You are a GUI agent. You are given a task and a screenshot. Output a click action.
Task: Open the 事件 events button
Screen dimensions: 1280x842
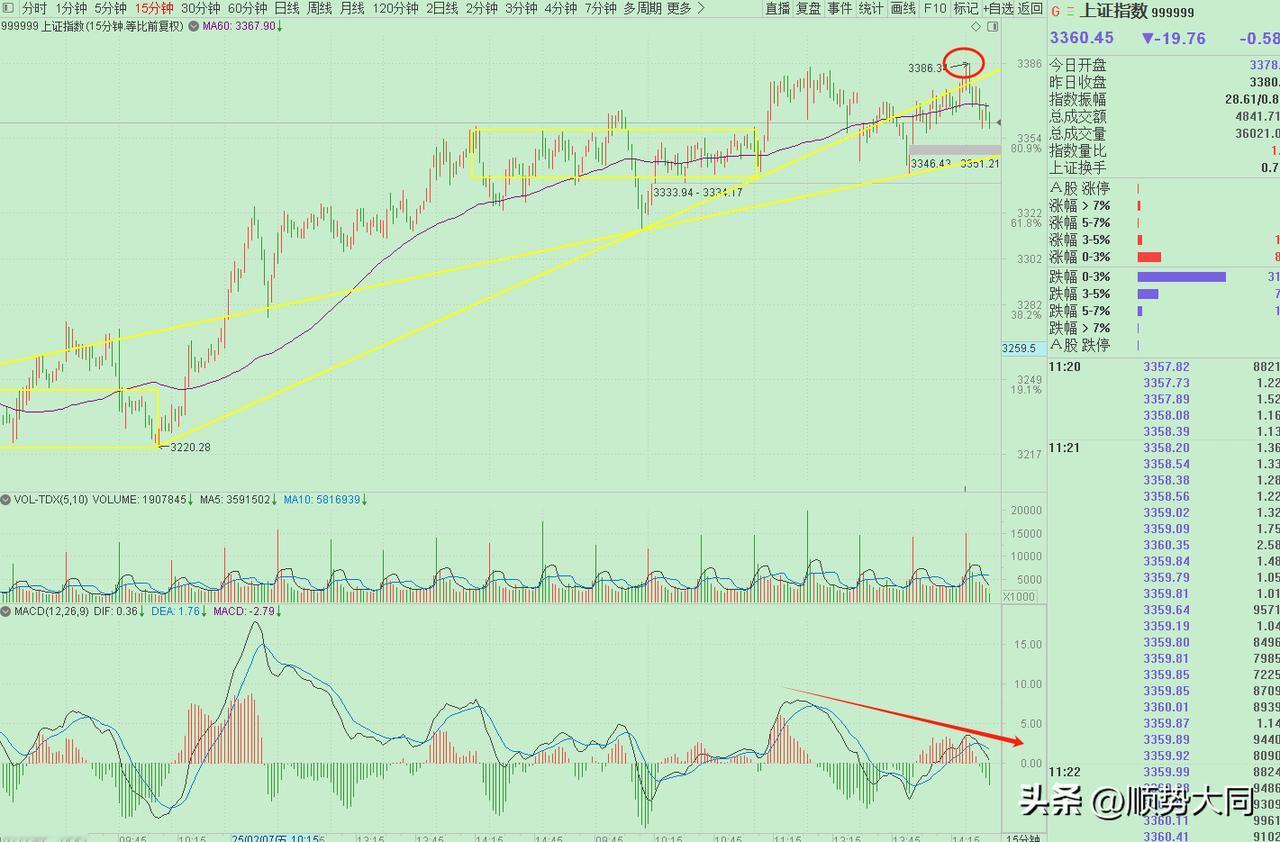(840, 8)
